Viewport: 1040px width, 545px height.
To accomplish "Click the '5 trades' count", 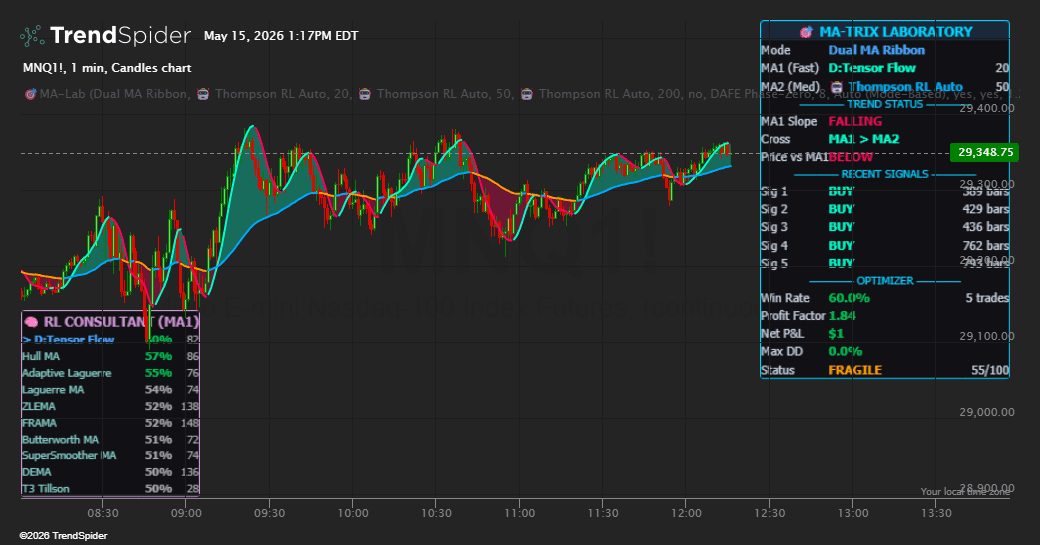I will [x=987, y=298].
